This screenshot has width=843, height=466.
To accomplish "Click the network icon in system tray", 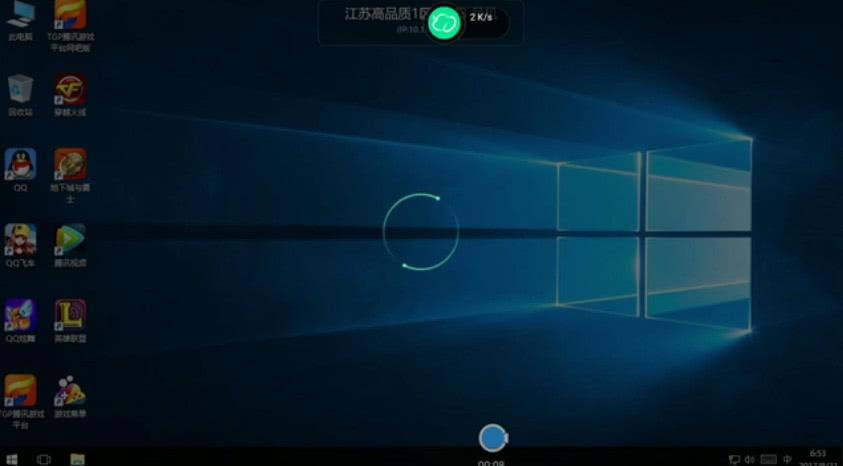I will [734, 460].
